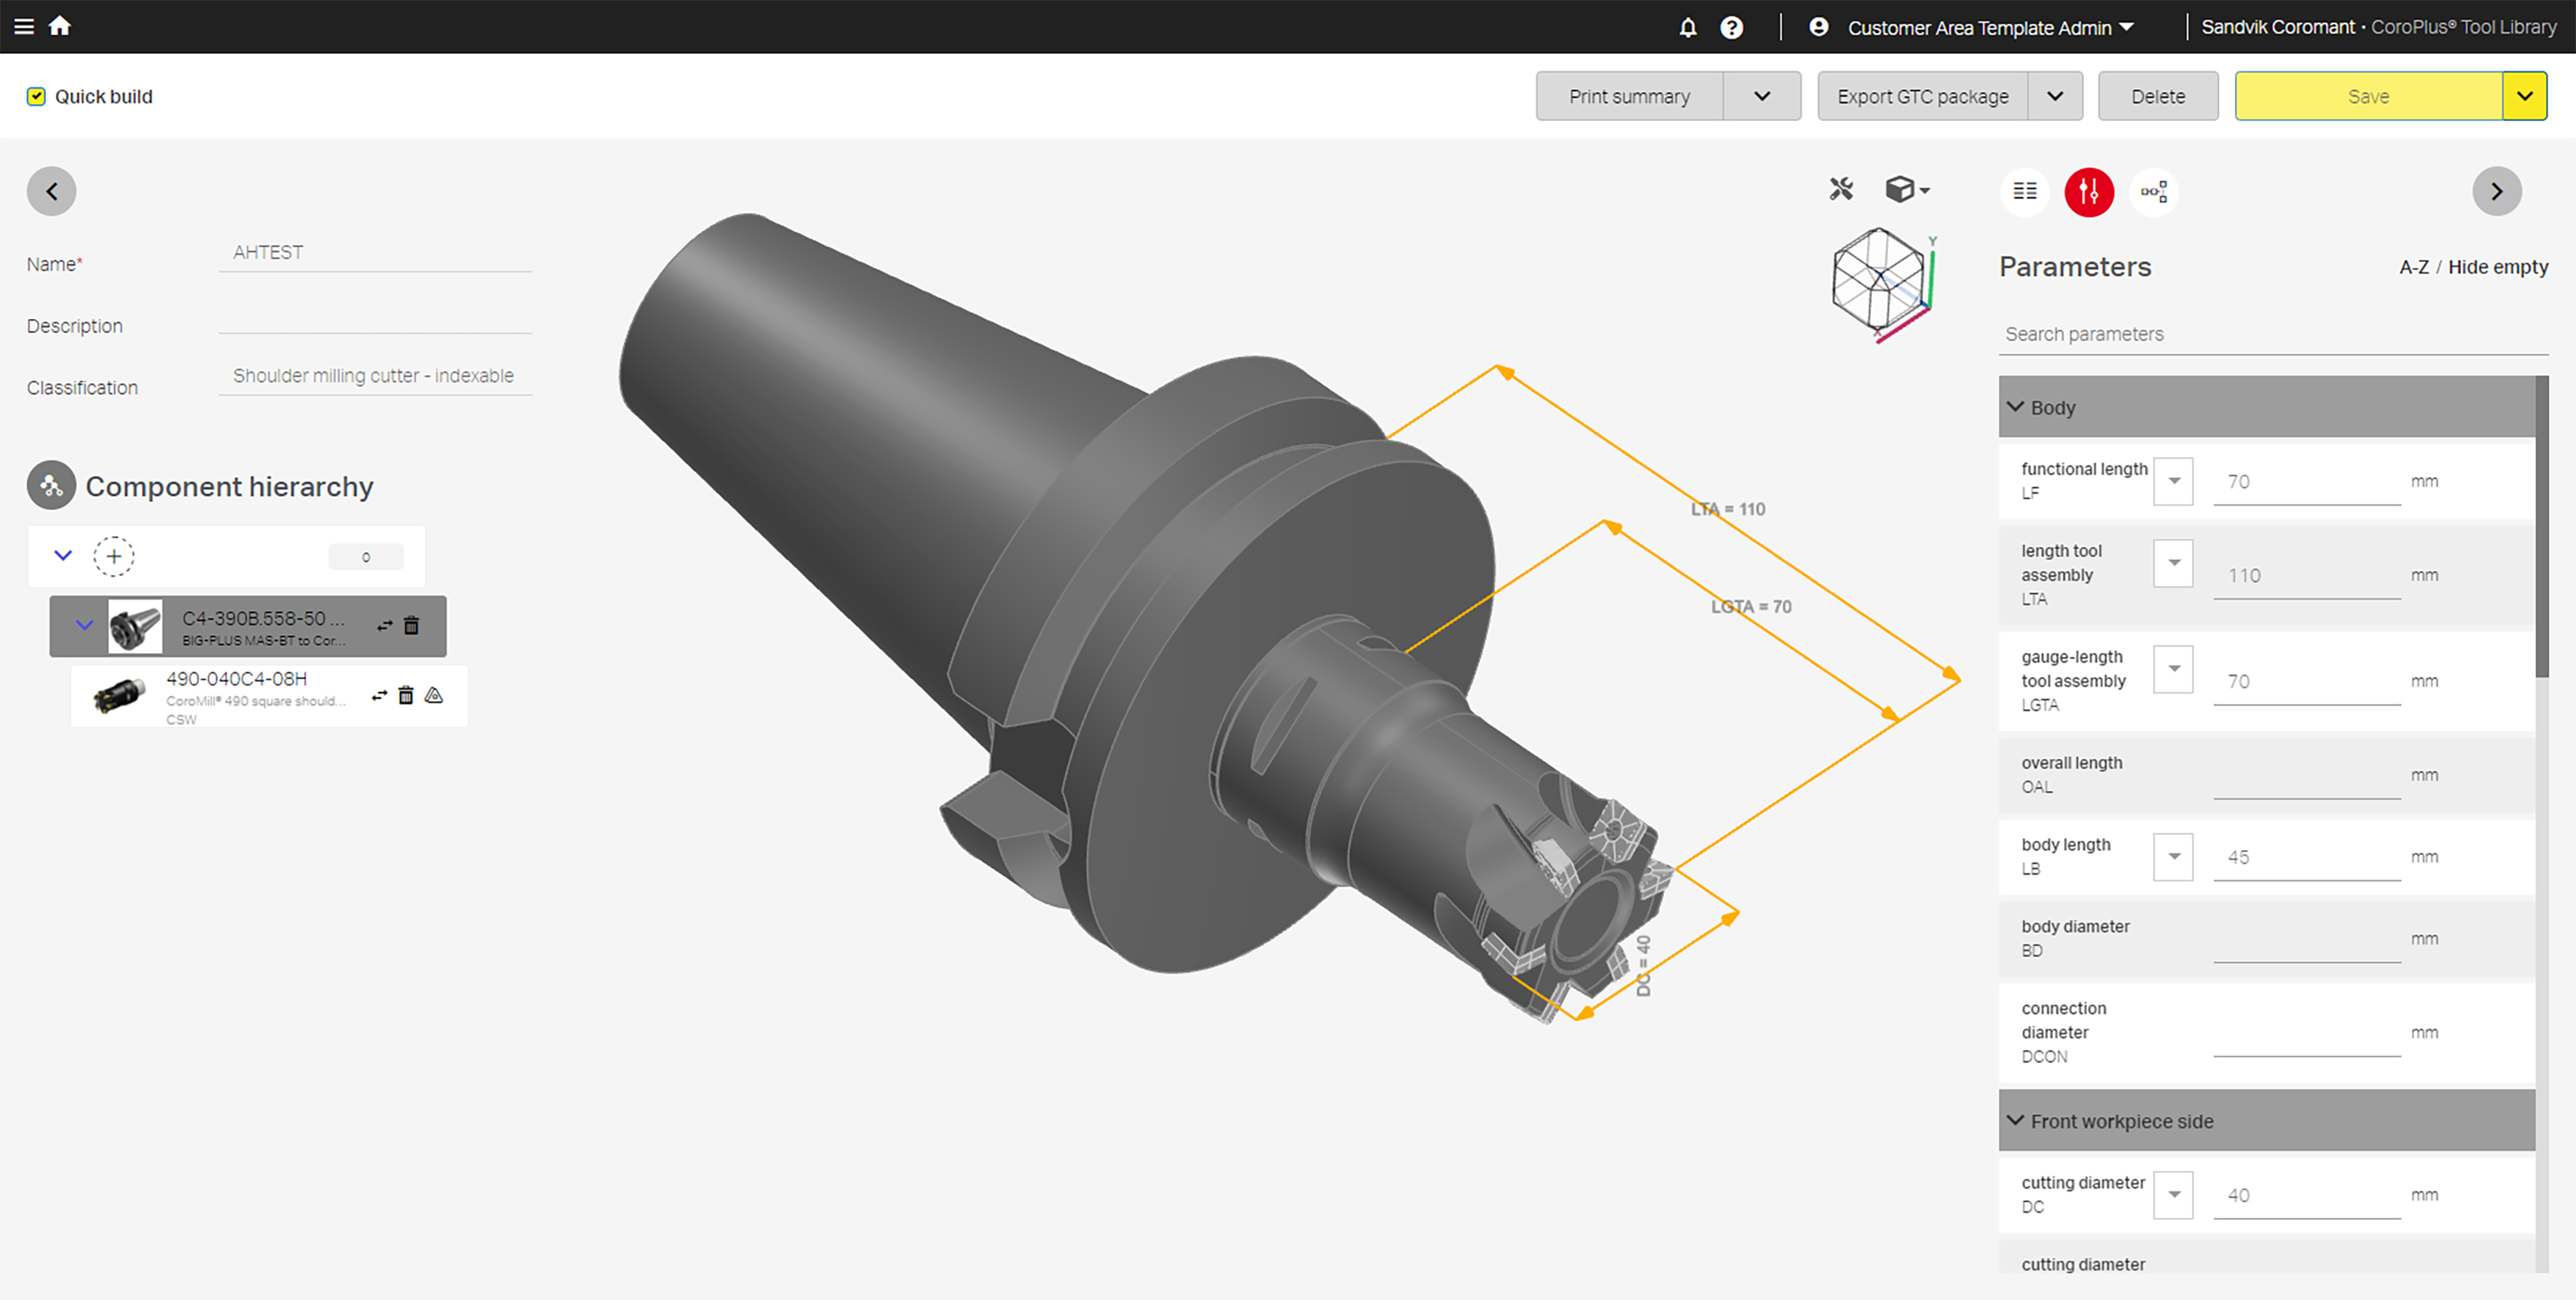Click the Print summary button

(1629, 96)
